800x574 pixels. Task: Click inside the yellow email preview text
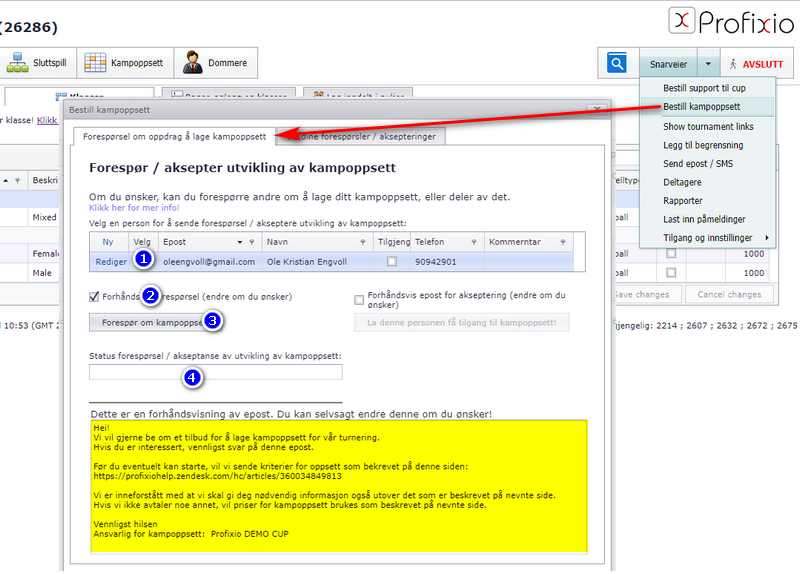(x=339, y=486)
